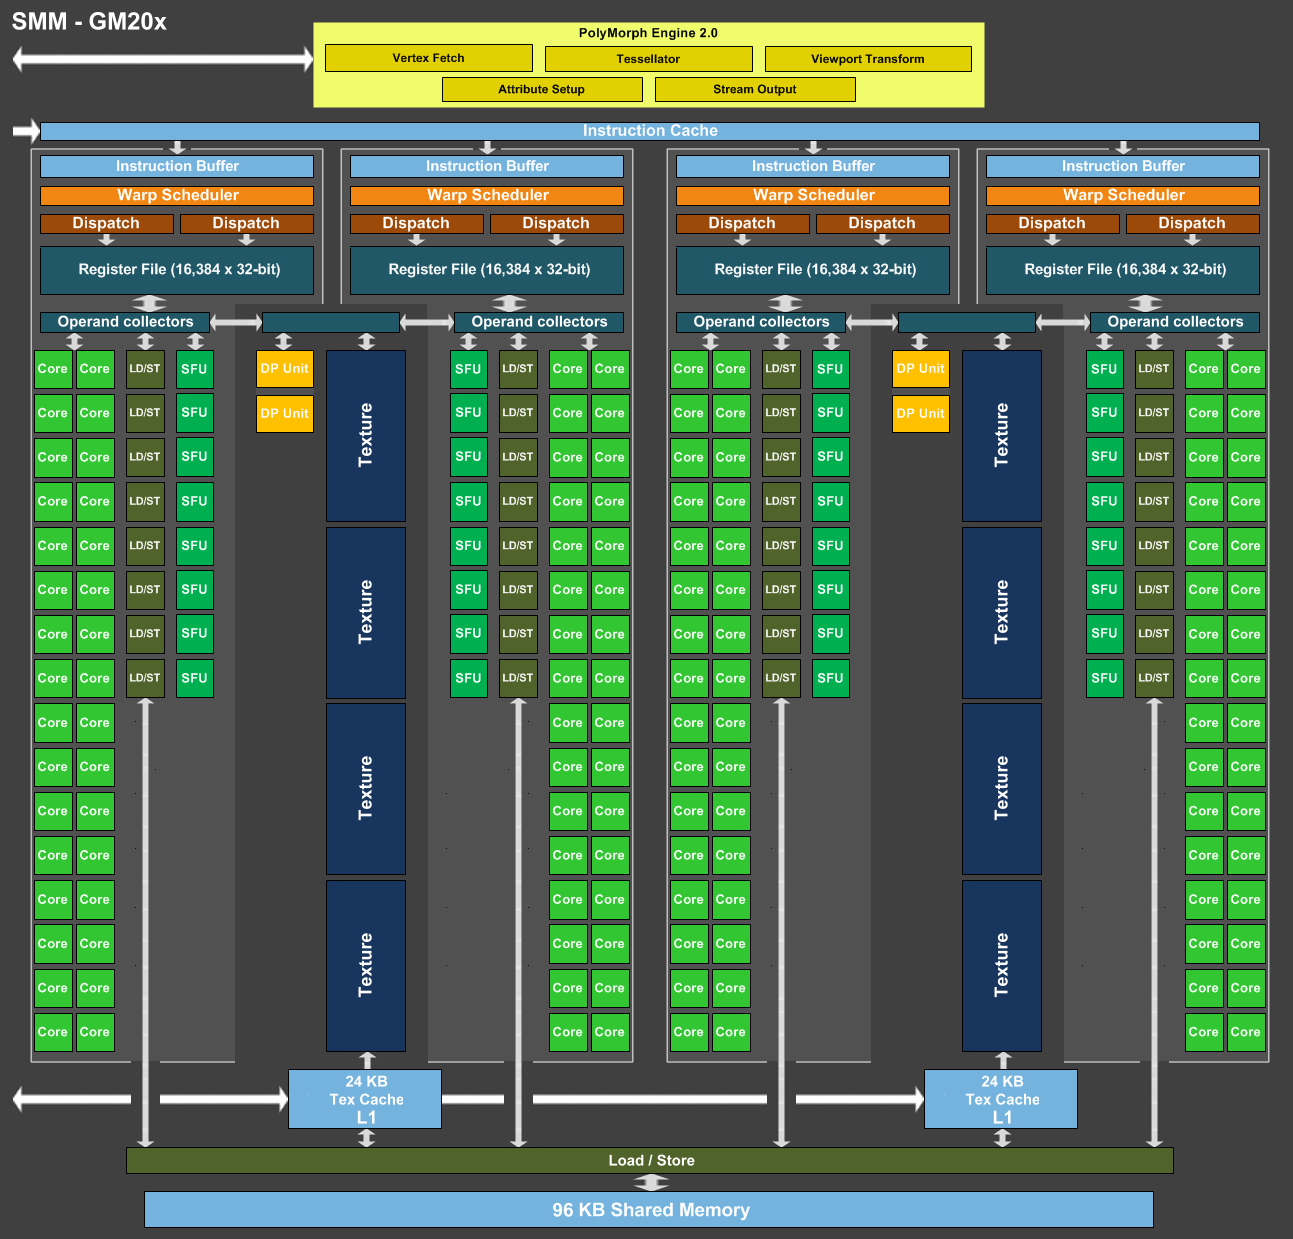Select the leftmost Warp Scheduler block

click(x=177, y=195)
